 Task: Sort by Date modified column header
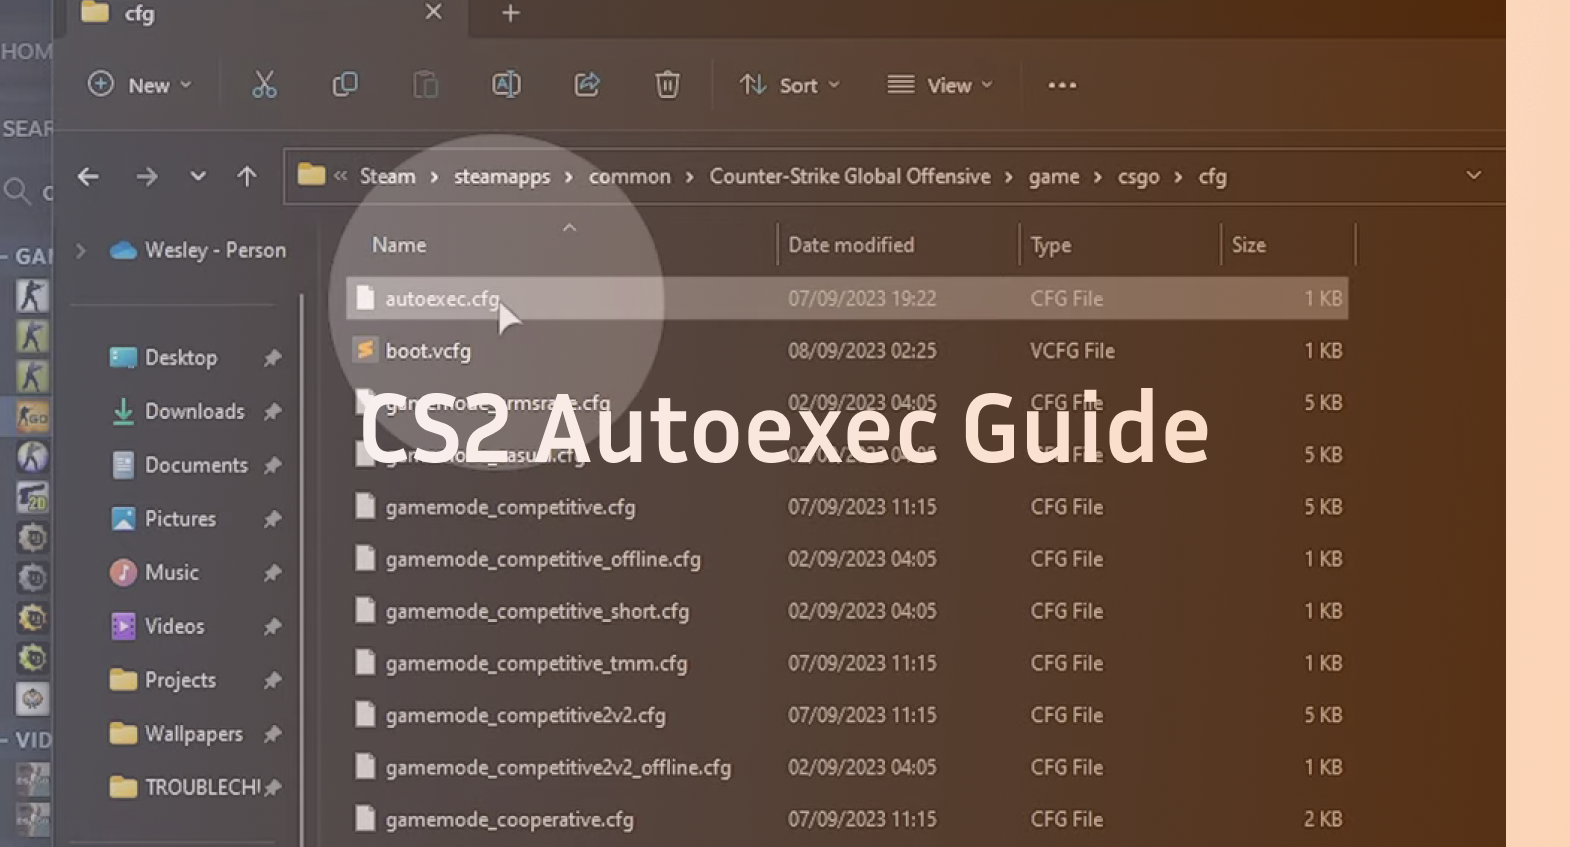851,245
